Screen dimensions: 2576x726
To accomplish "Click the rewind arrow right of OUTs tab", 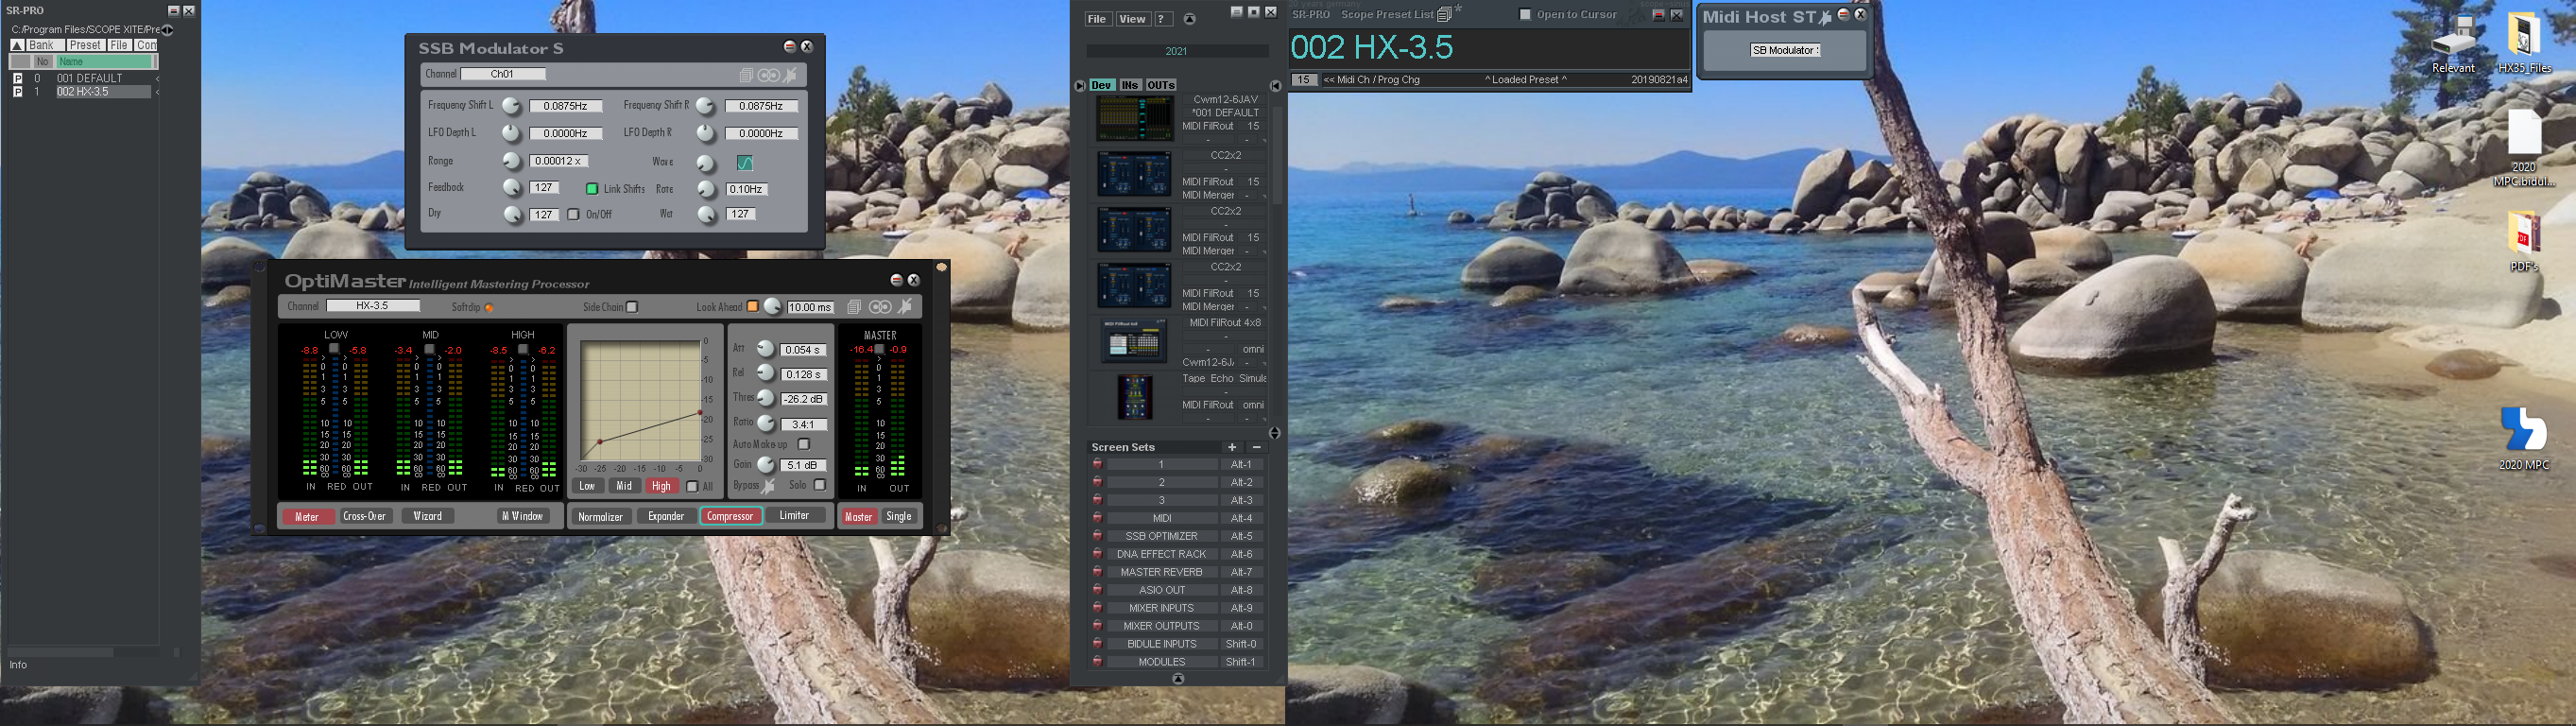I will coord(1275,86).
